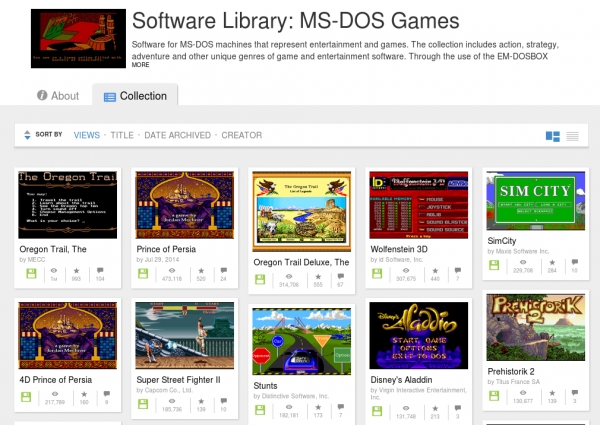Open Oregon Trail Deluxe thumbnail
The width and height of the screenshot is (600, 425).
coord(302,211)
